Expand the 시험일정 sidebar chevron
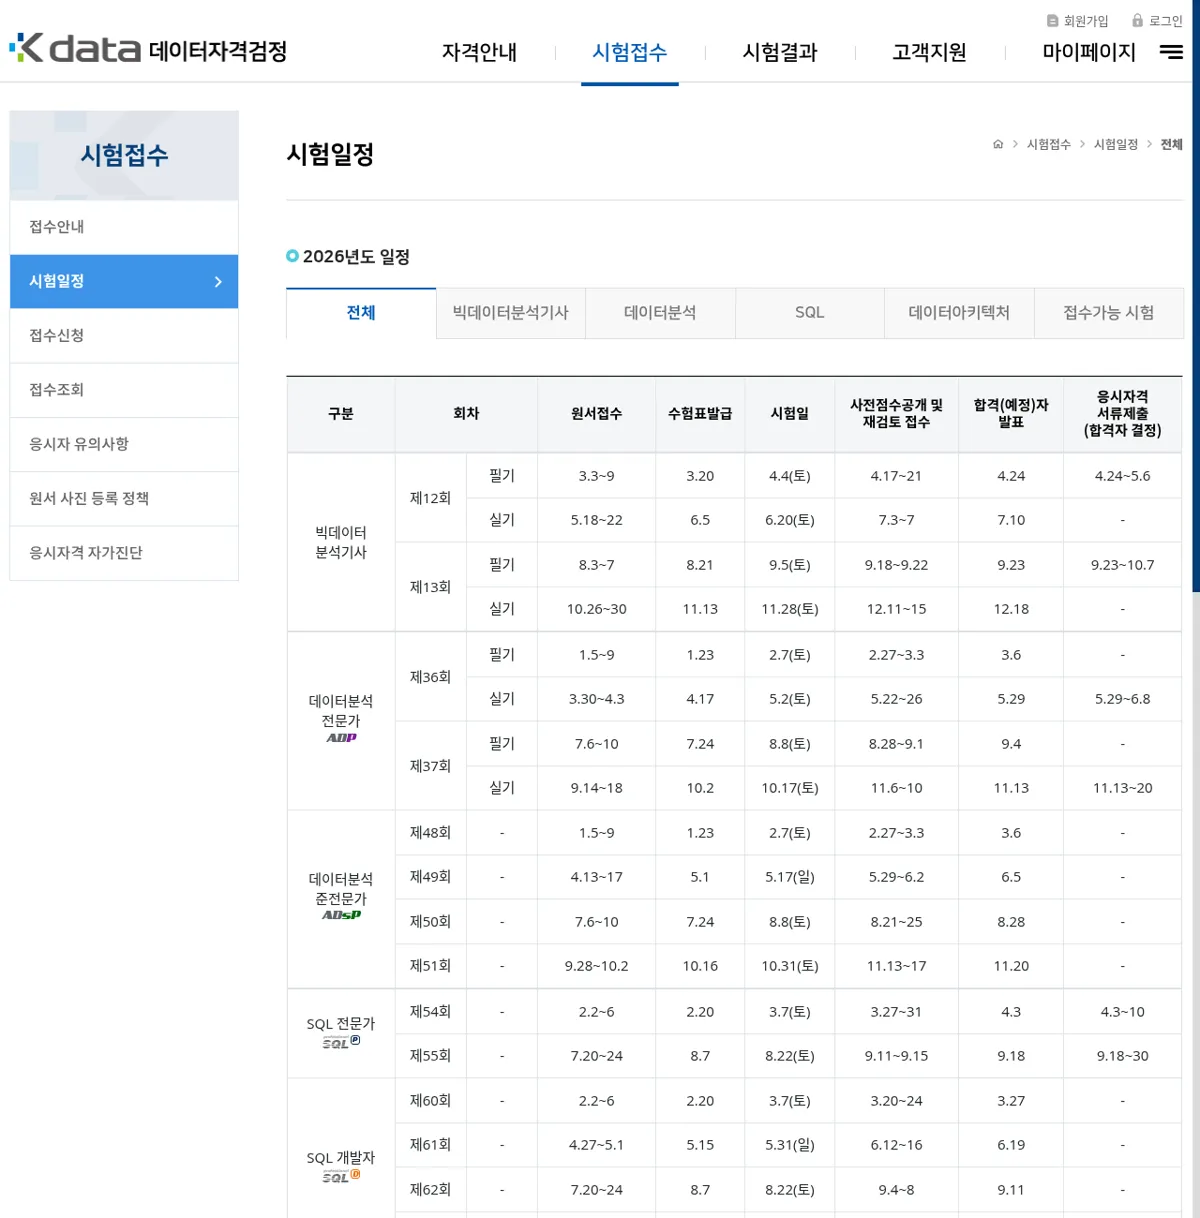1200x1218 pixels. pyautogui.click(x=218, y=282)
